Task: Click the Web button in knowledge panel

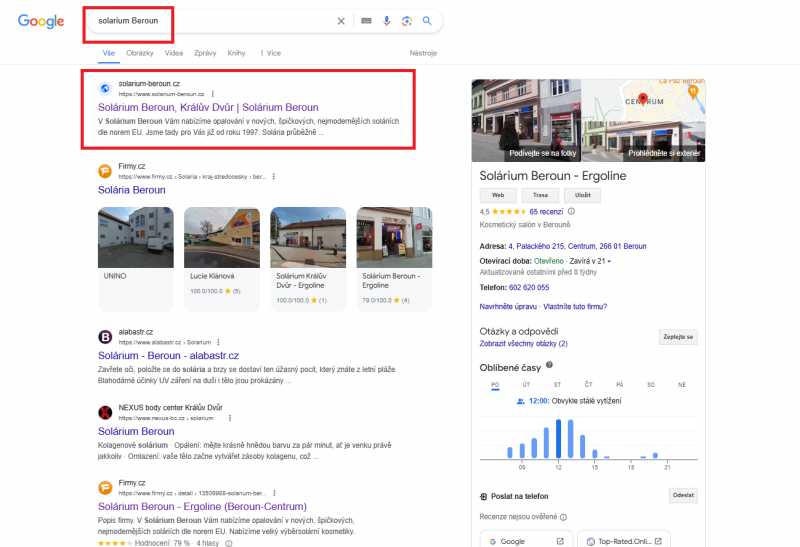Action: (498, 195)
